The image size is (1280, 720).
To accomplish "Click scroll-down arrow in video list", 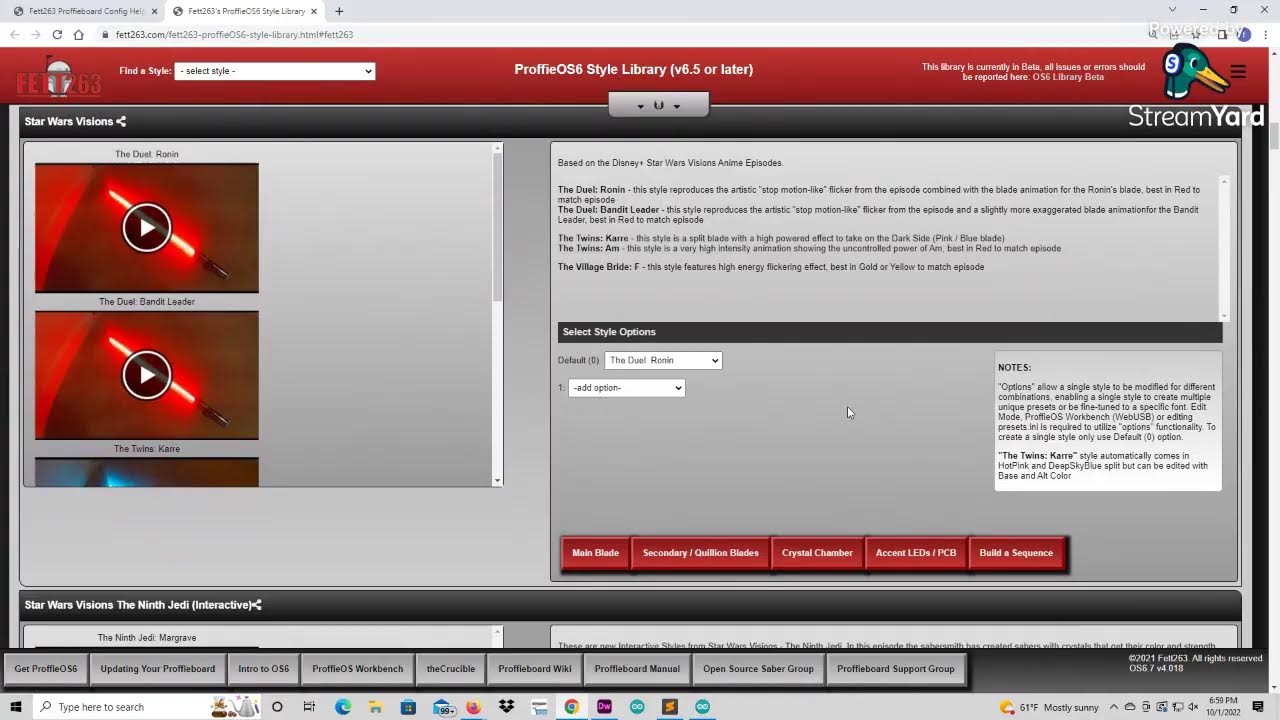I will point(497,481).
